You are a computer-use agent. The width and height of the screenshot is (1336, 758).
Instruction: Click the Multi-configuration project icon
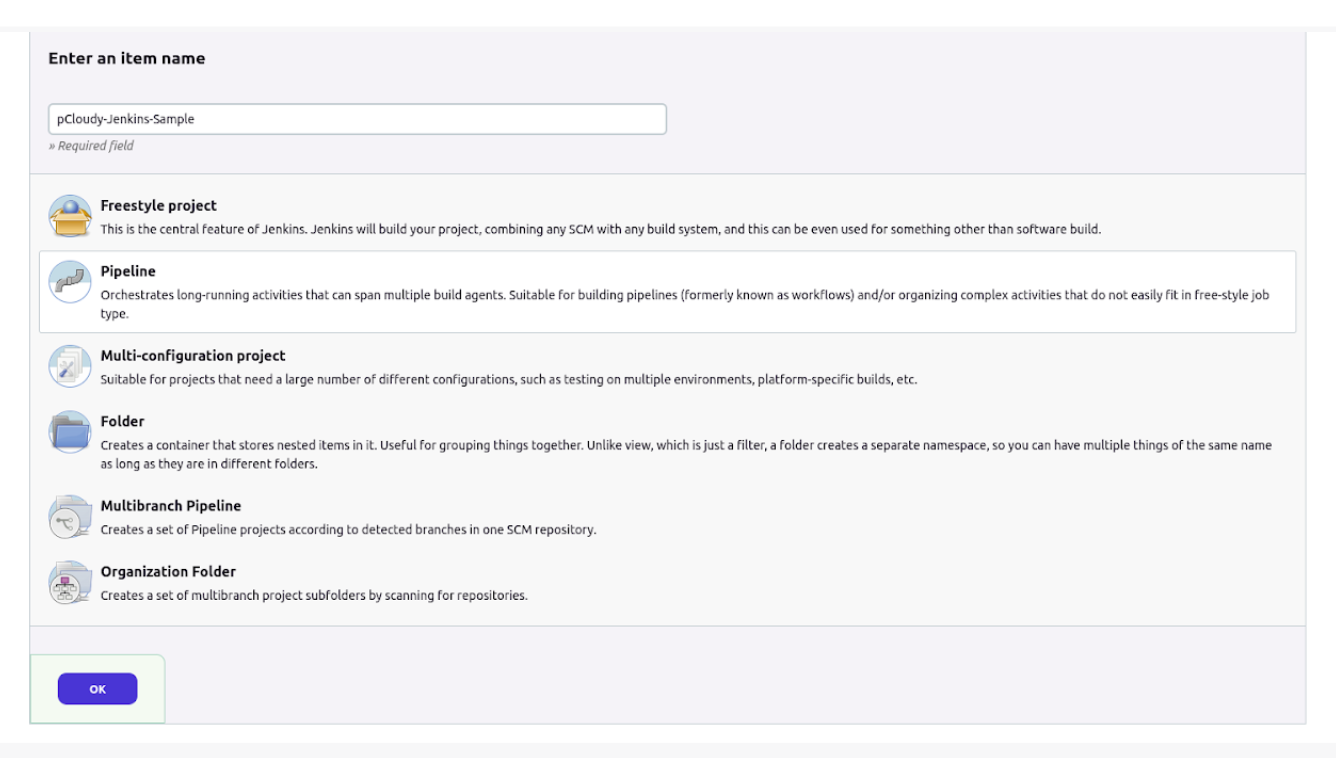(x=70, y=366)
